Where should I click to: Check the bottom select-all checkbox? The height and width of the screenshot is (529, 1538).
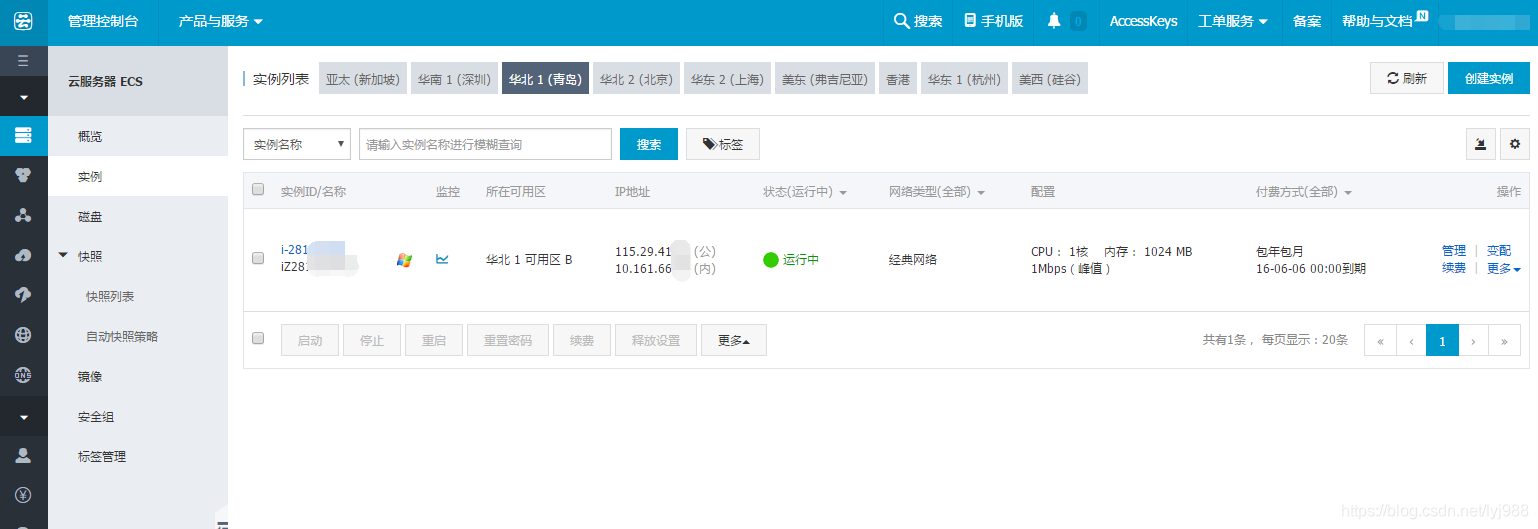258,338
